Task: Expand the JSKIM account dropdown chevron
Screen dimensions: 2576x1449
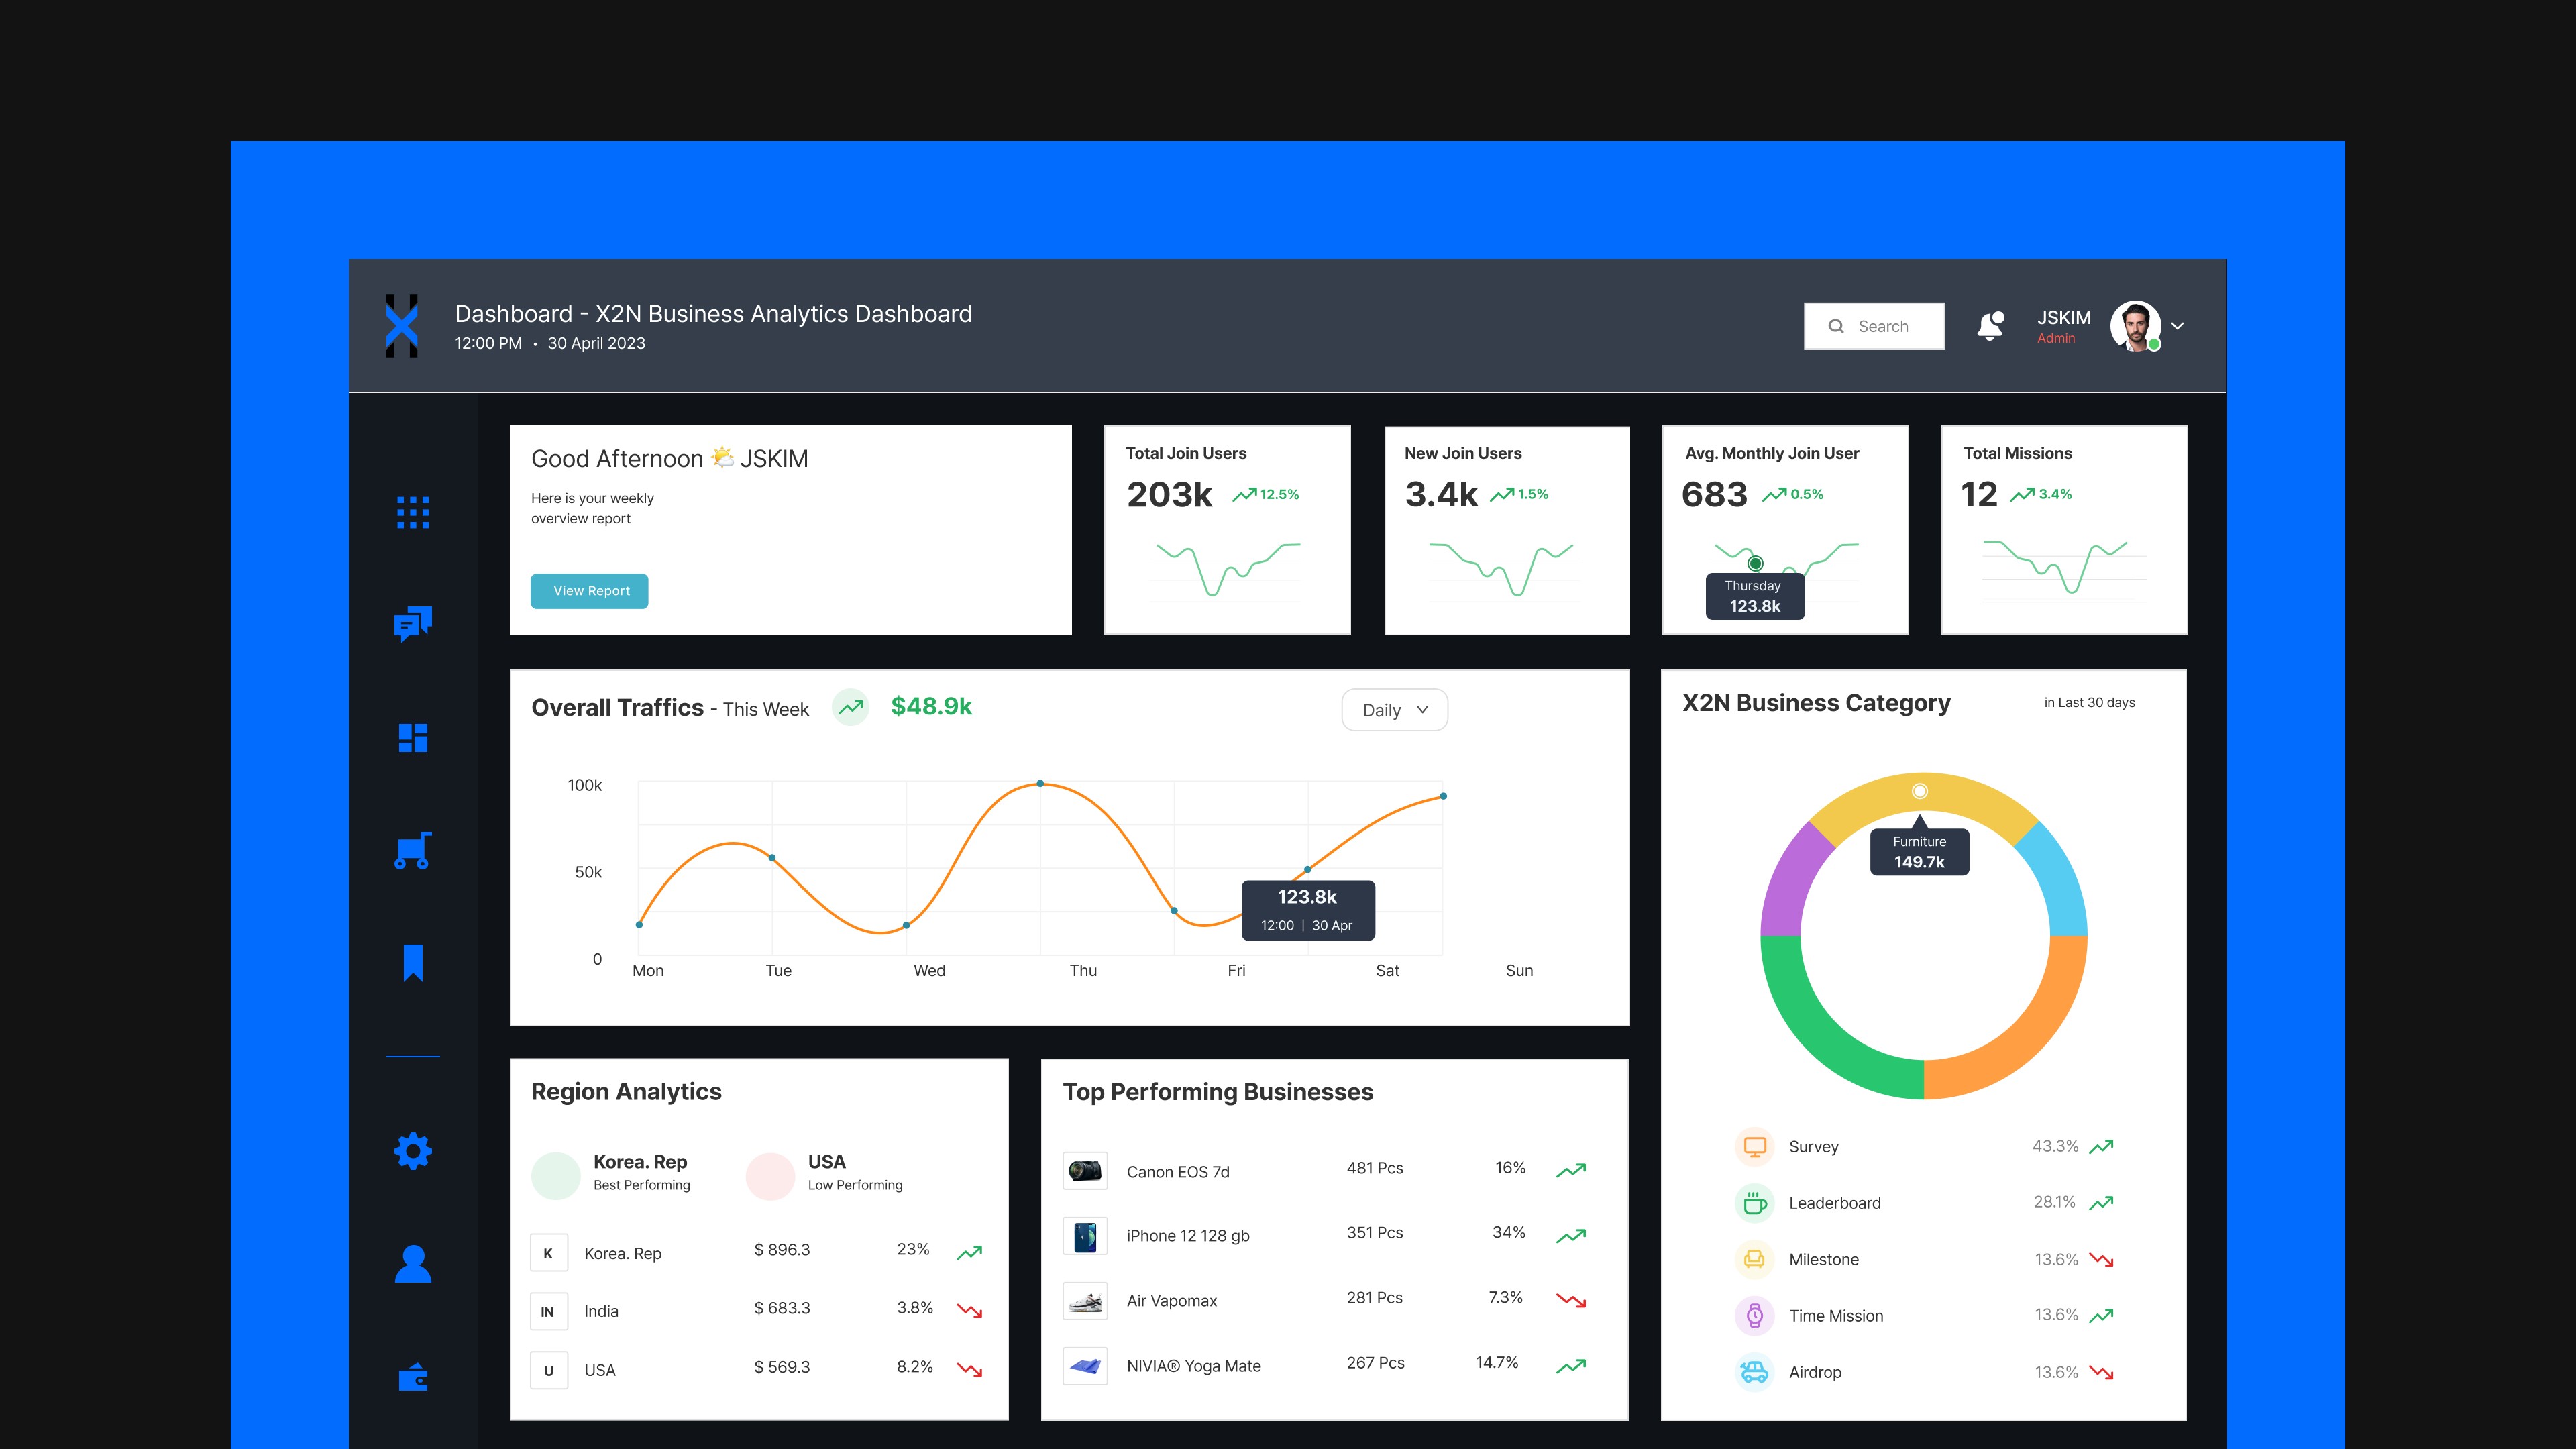Action: coord(2177,326)
